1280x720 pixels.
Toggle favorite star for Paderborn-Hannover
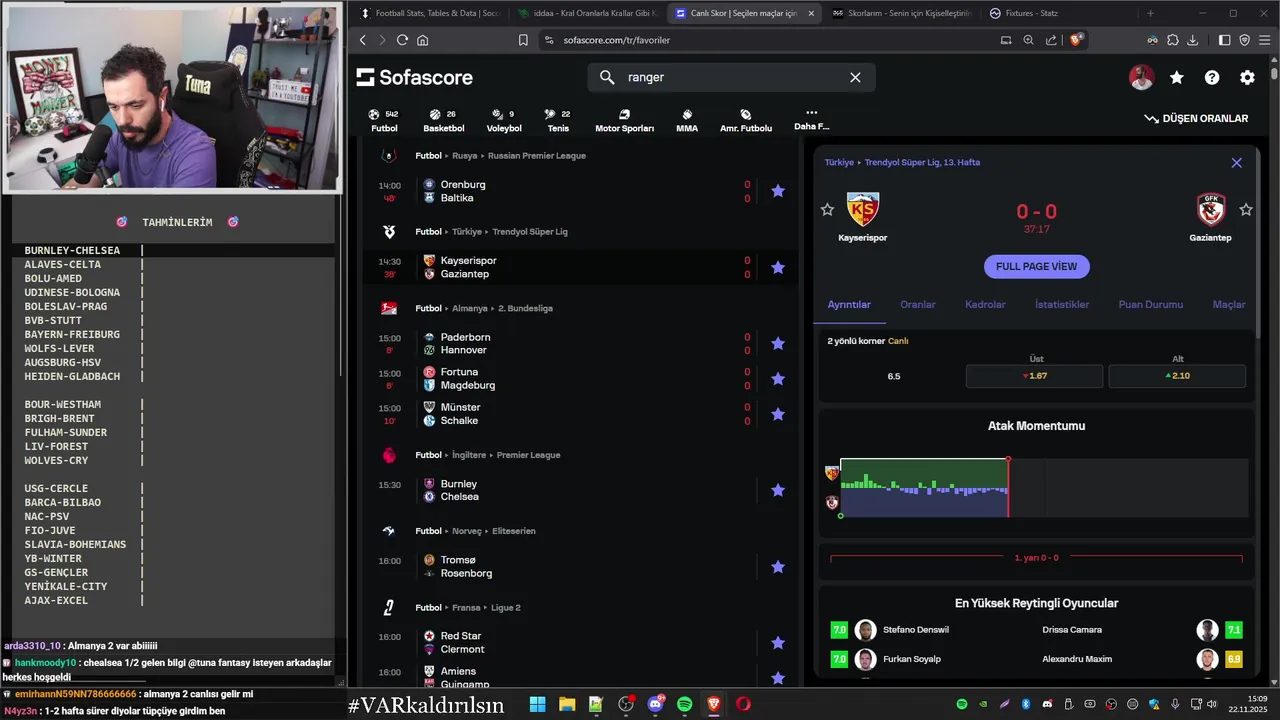coord(778,343)
